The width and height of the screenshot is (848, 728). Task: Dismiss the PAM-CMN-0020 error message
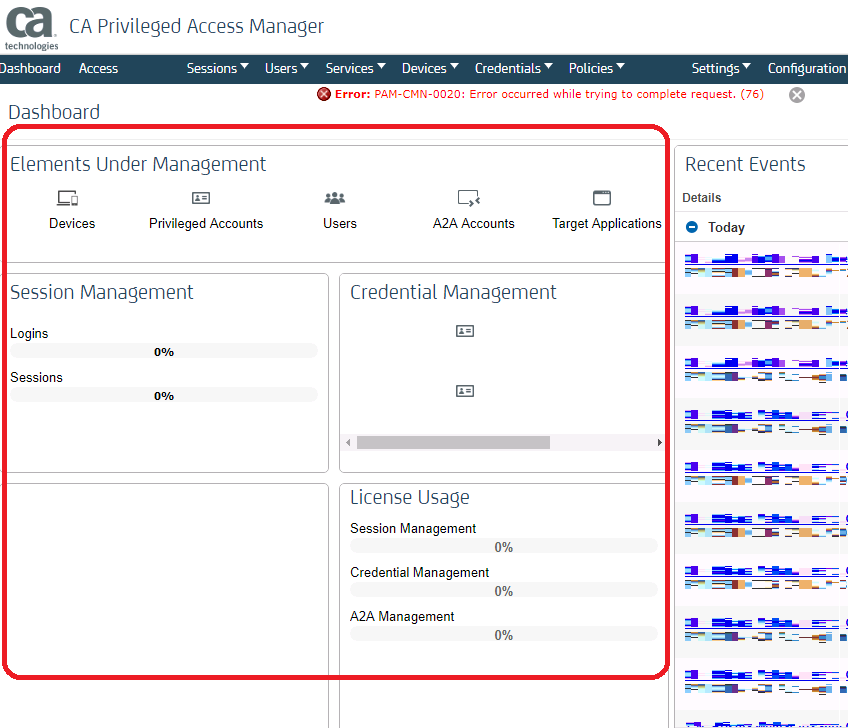tap(797, 95)
